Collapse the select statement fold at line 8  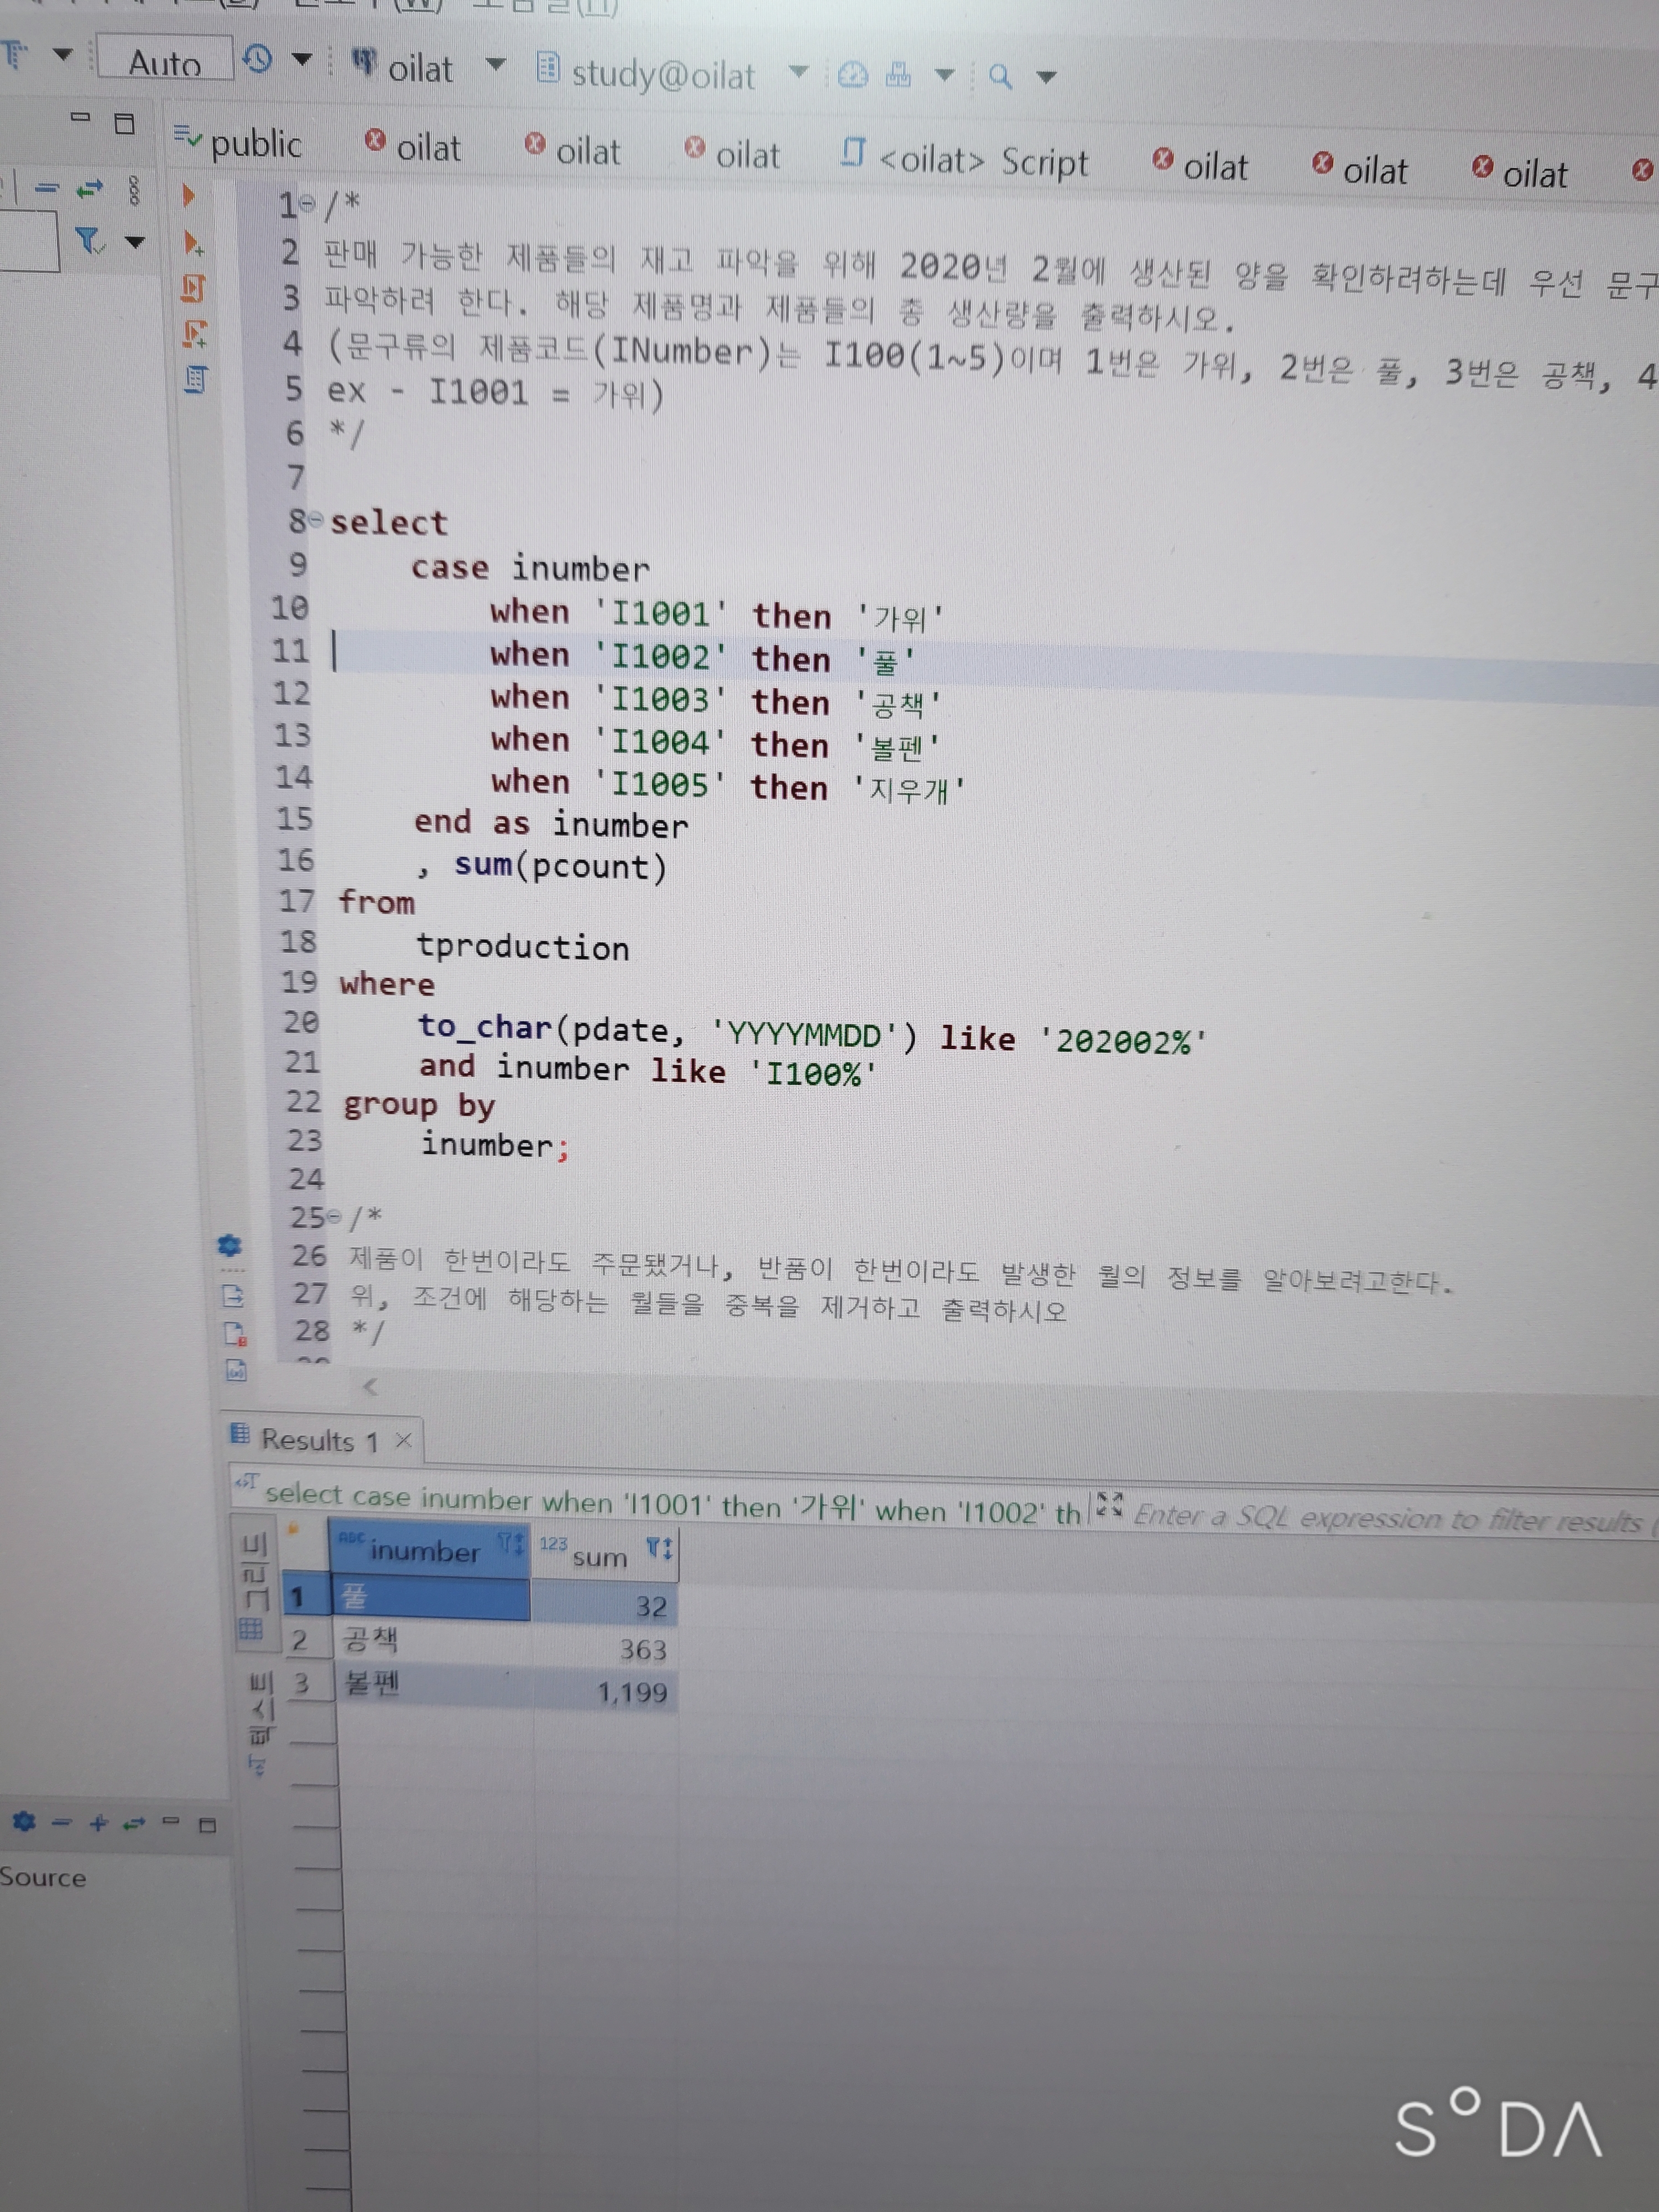coord(316,520)
